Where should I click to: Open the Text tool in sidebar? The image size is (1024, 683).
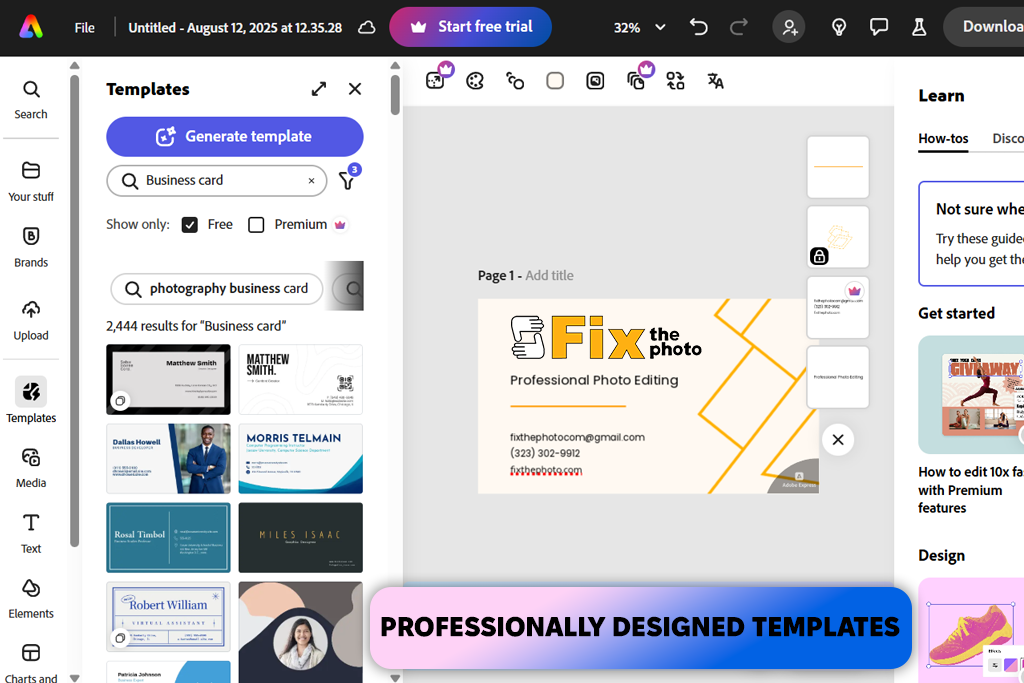(31, 534)
